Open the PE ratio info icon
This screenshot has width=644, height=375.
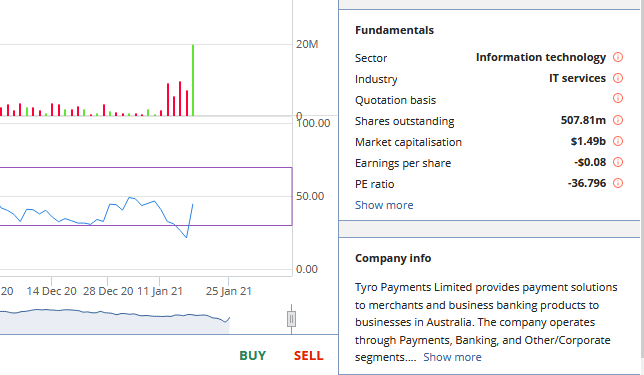(618, 183)
